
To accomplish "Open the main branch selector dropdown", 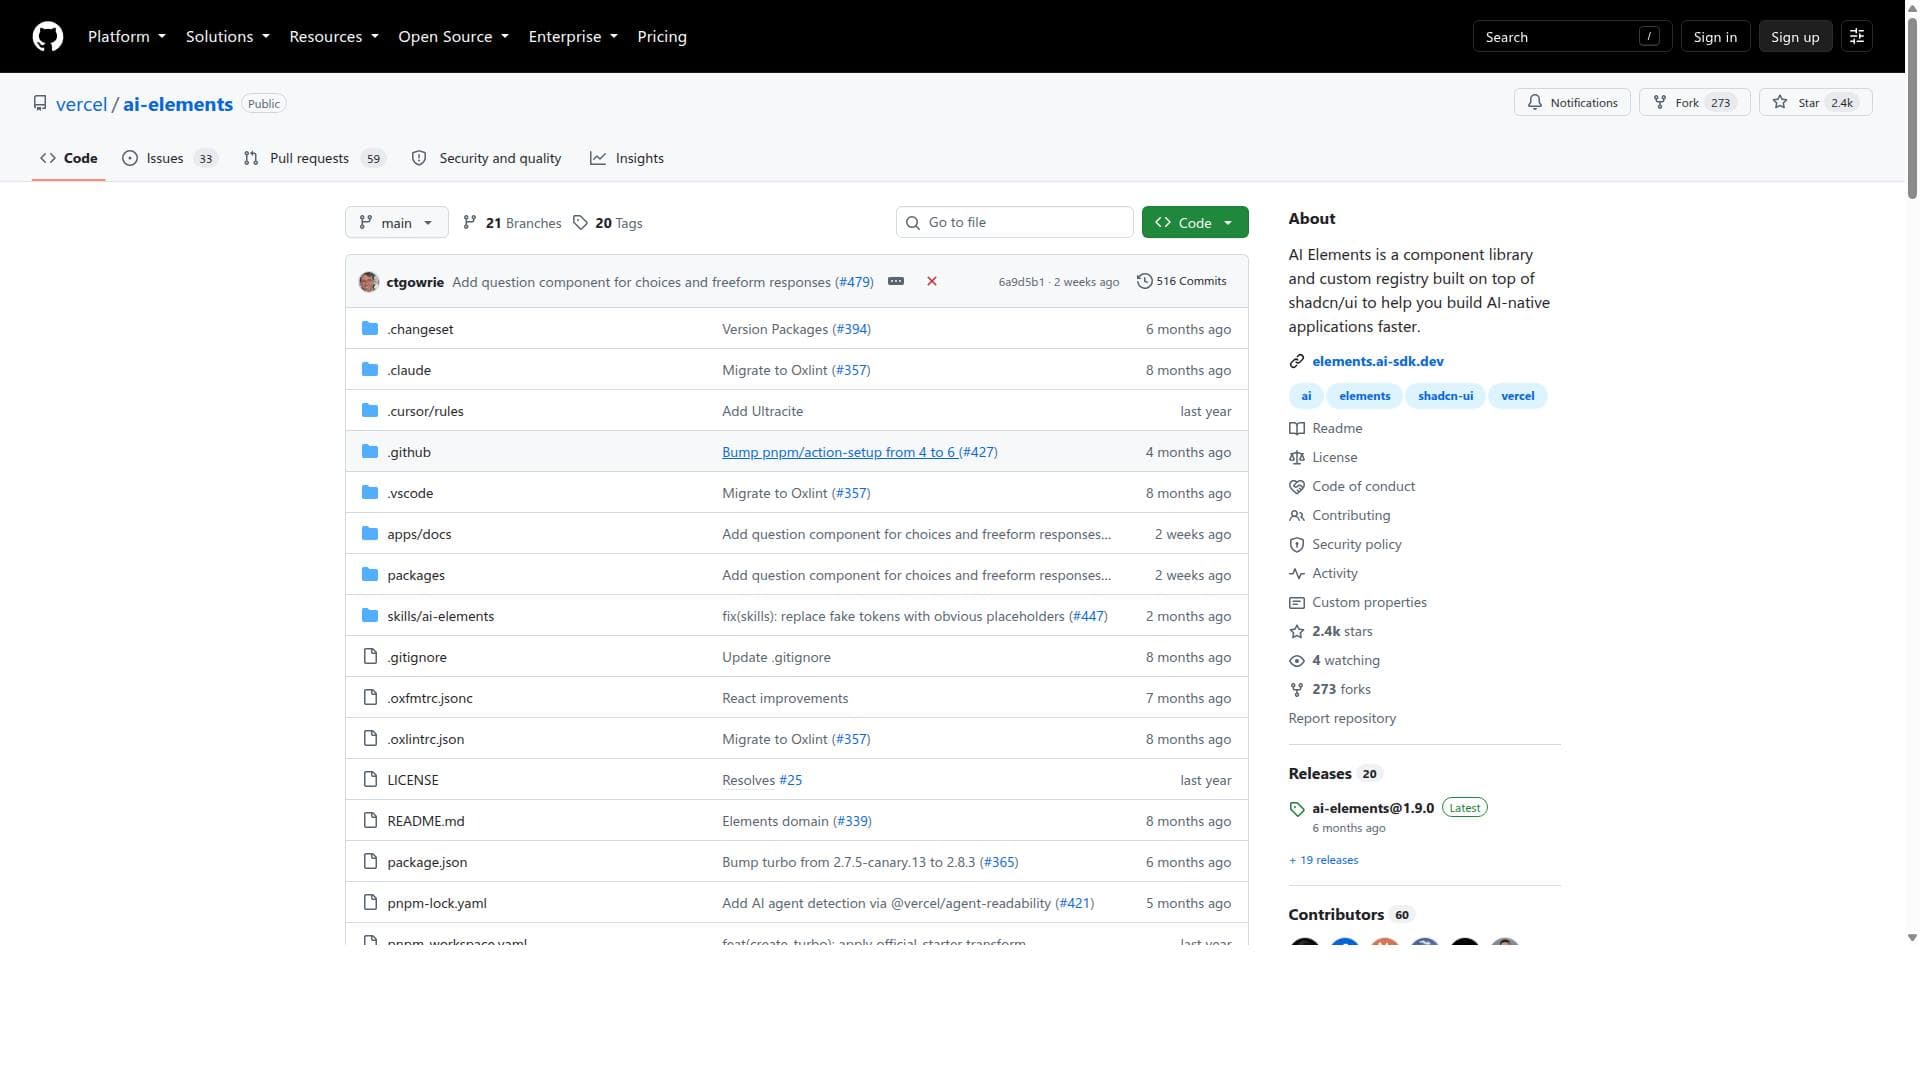I will point(397,223).
